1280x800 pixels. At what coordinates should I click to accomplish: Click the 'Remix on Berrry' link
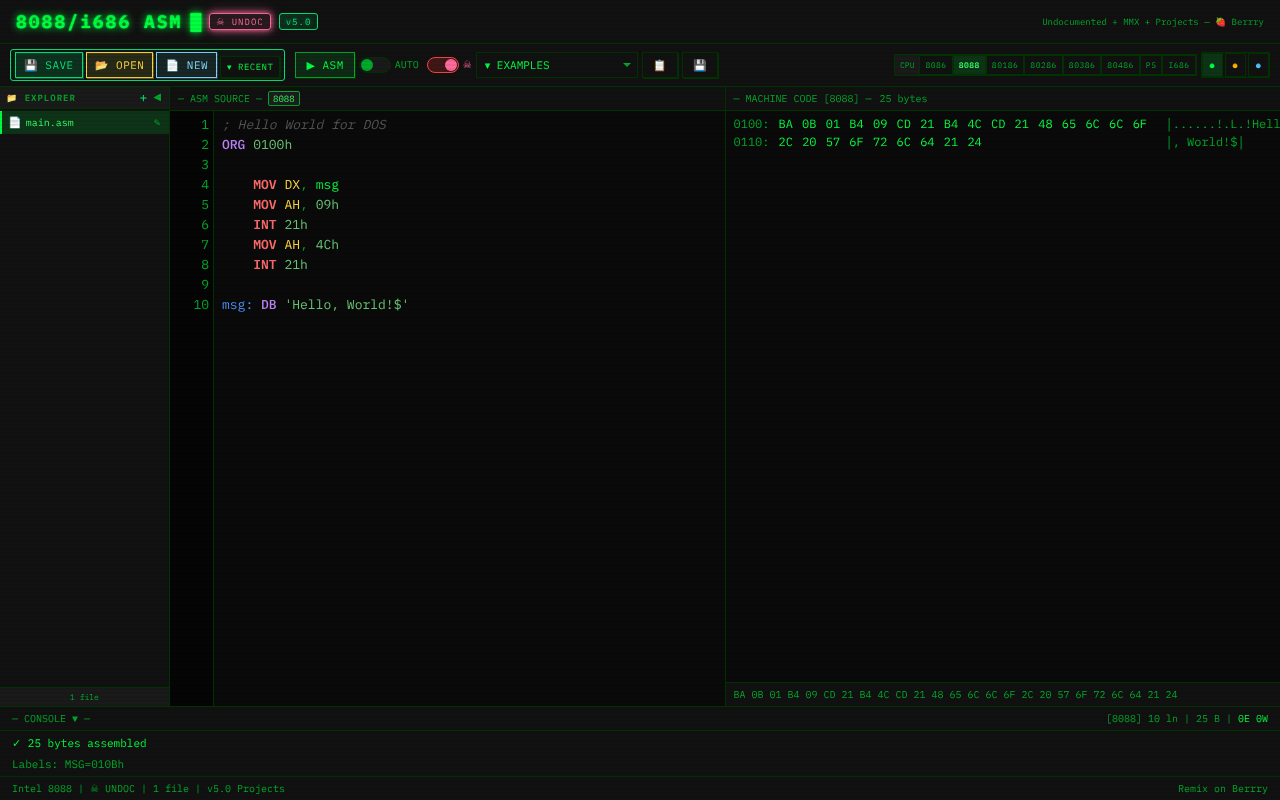pyautogui.click(x=1223, y=789)
